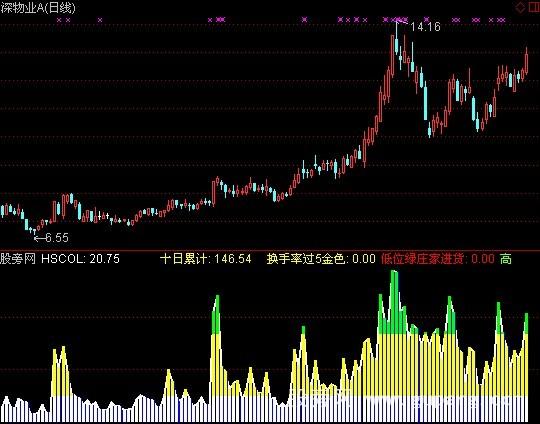
Task: Select the HSCOL: 20.75 indicator value
Action: pos(80,259)
